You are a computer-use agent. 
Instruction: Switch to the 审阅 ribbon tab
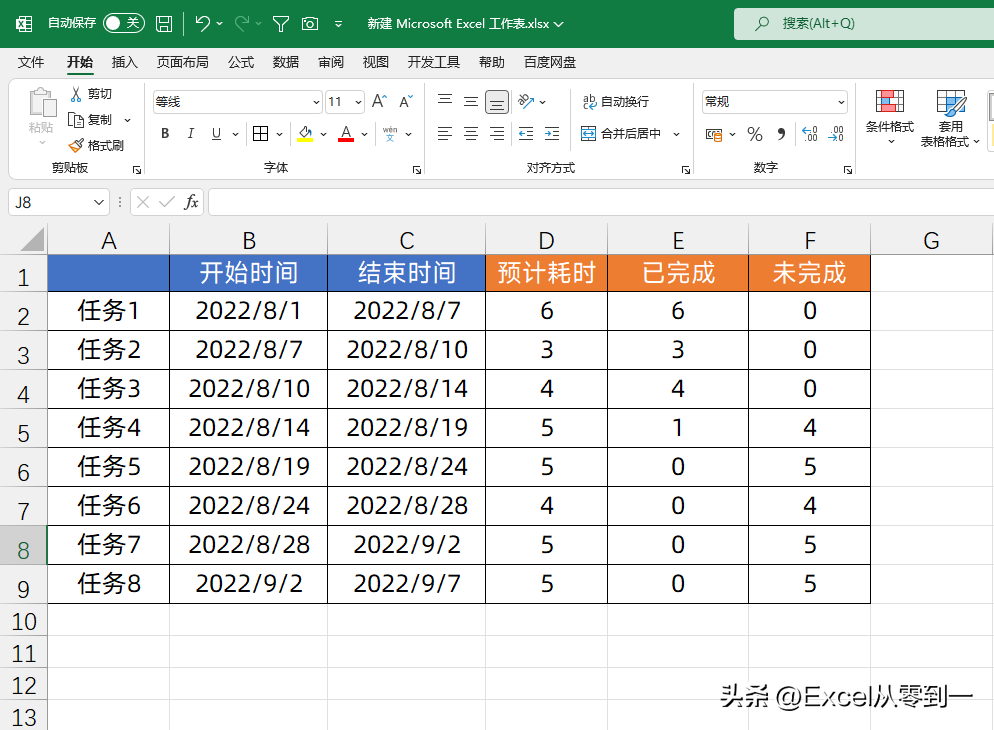coord(331,62)
